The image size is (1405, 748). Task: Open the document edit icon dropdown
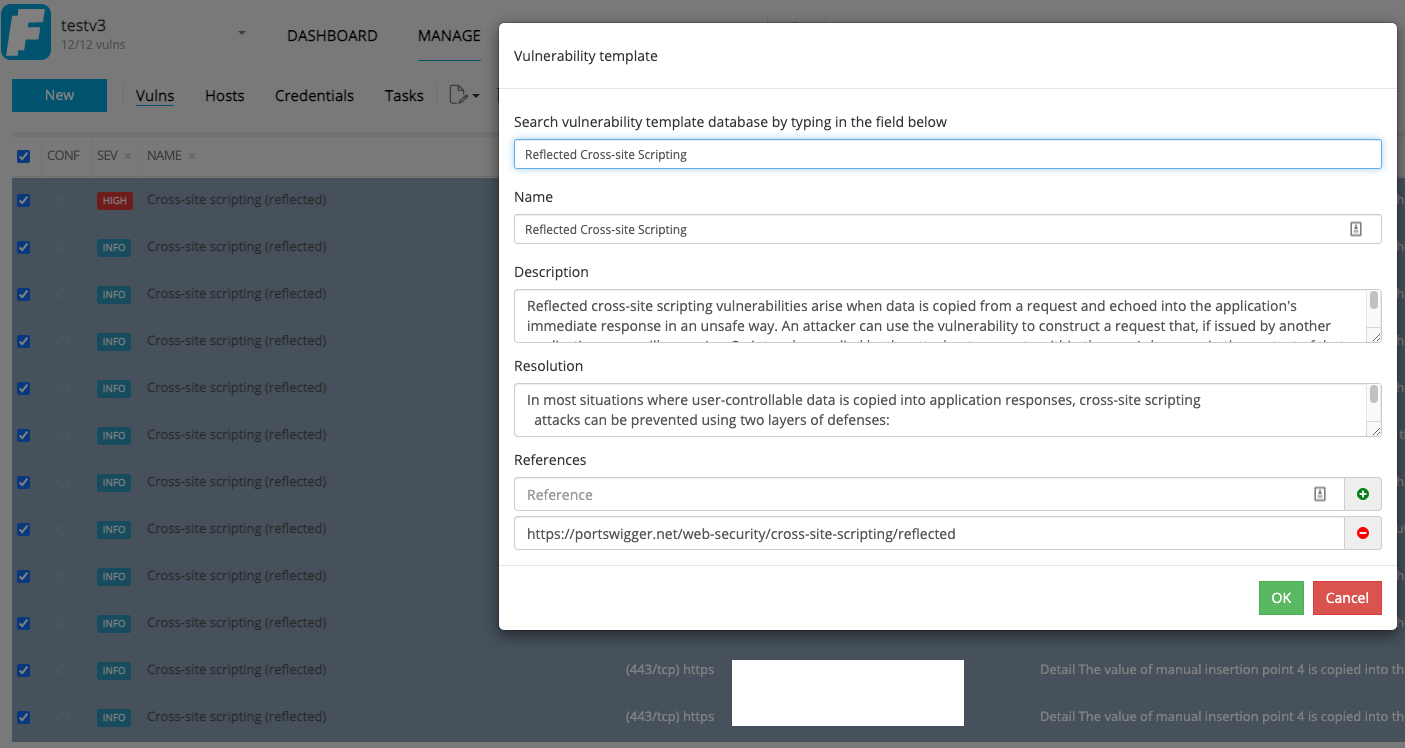coord(464,96)
